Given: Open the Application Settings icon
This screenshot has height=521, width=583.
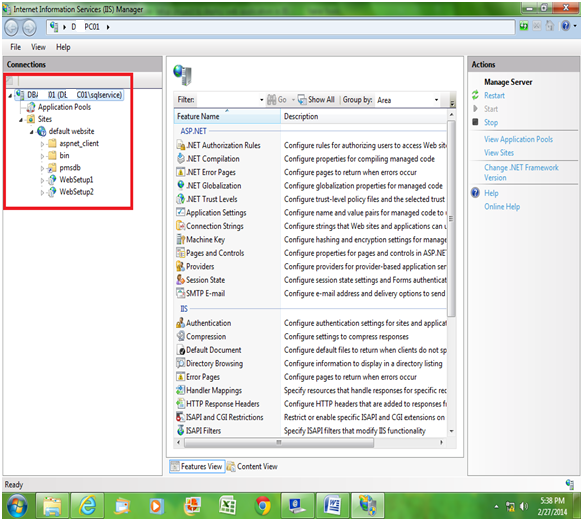Looking at the screenshot, I should click(181, 212).
